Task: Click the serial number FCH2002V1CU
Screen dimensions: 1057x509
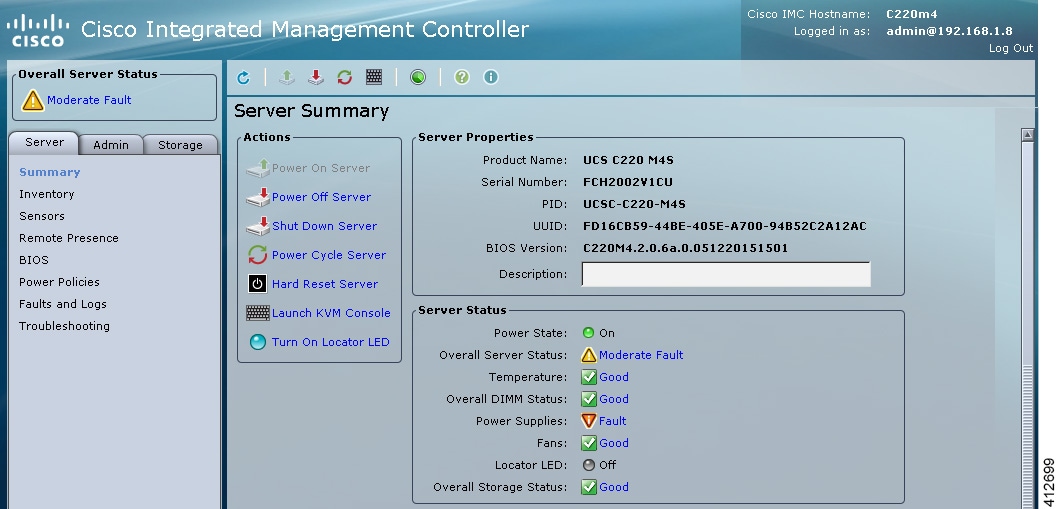Action: click(x=628, y=182)
